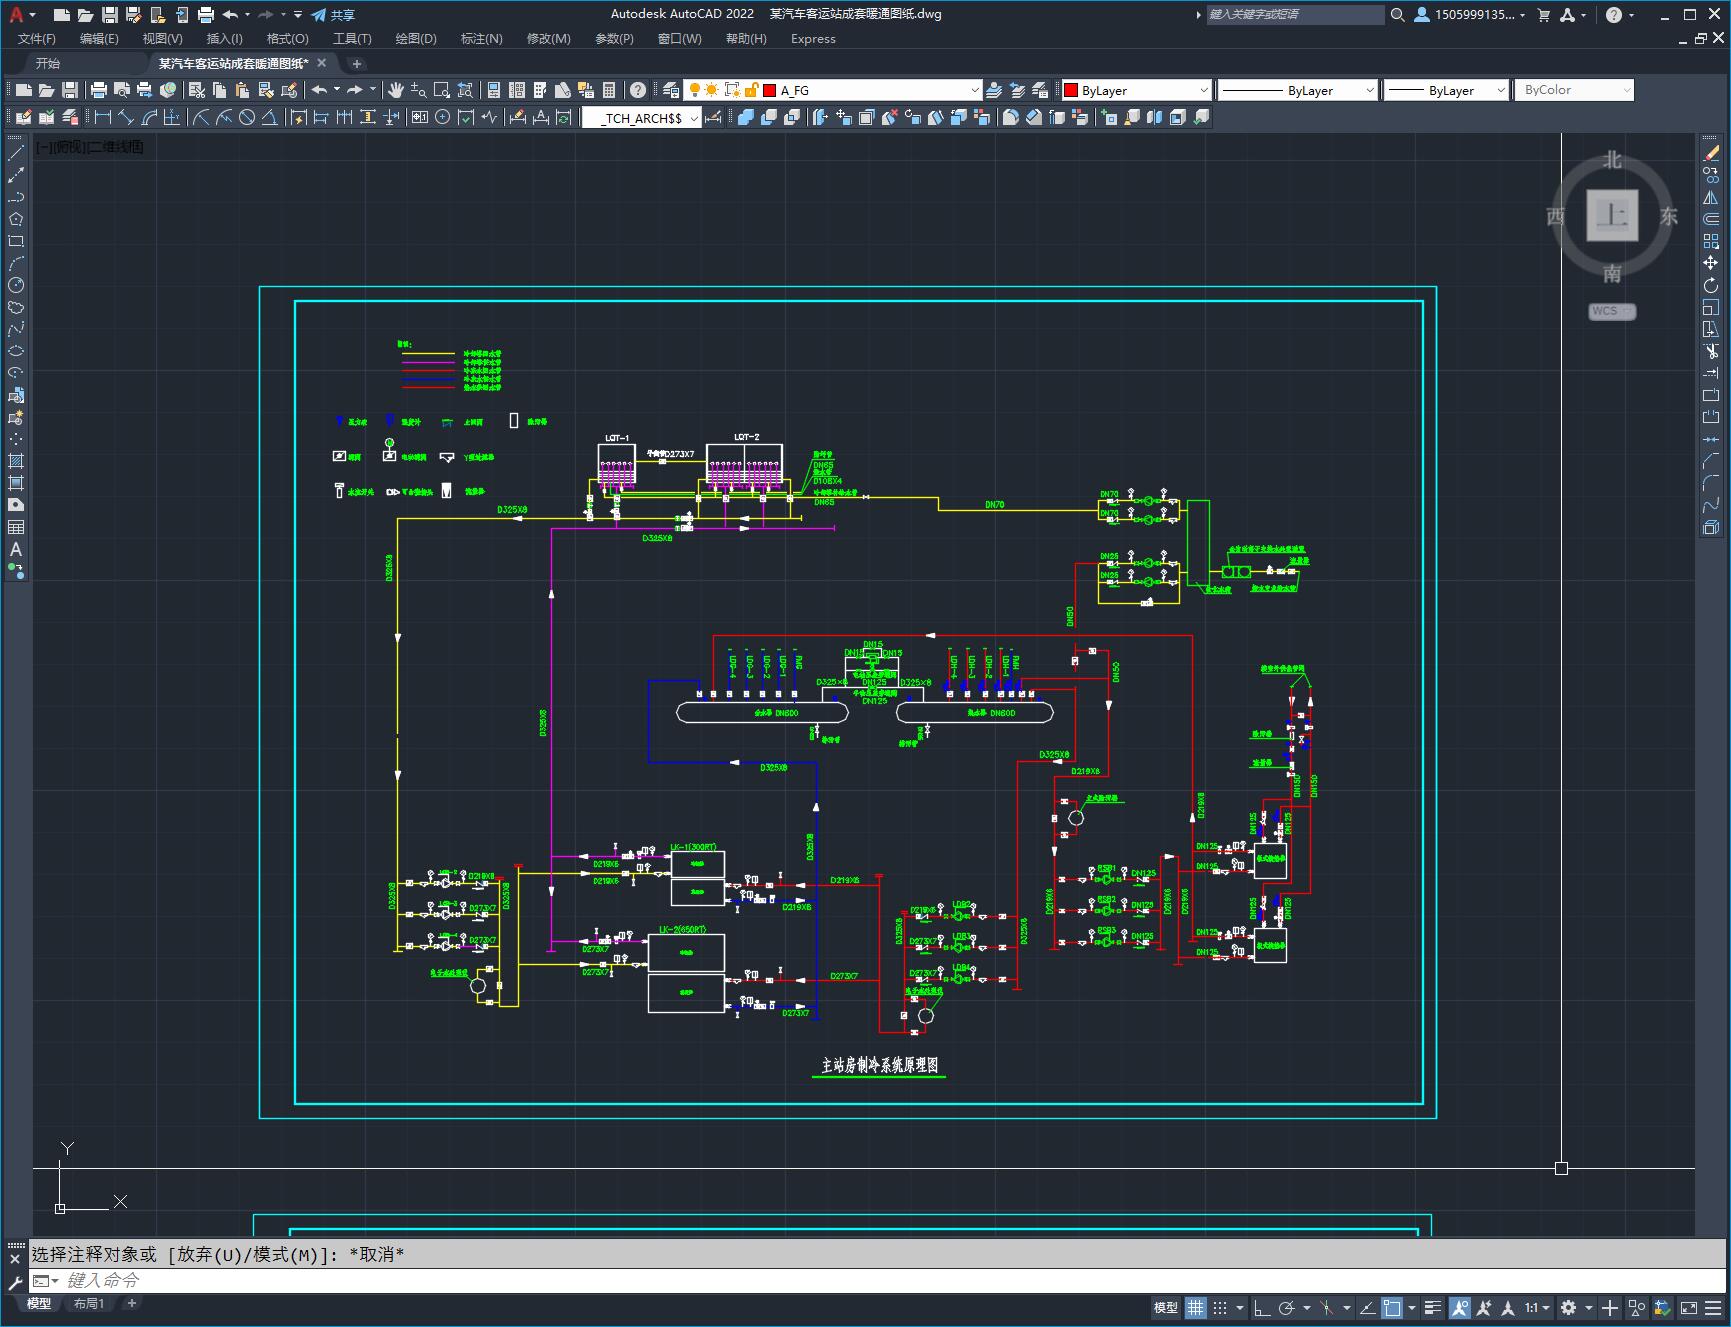Click the WCS coordinate system button
This screenshot has height=1327, width=1731.
point(1611,311)
